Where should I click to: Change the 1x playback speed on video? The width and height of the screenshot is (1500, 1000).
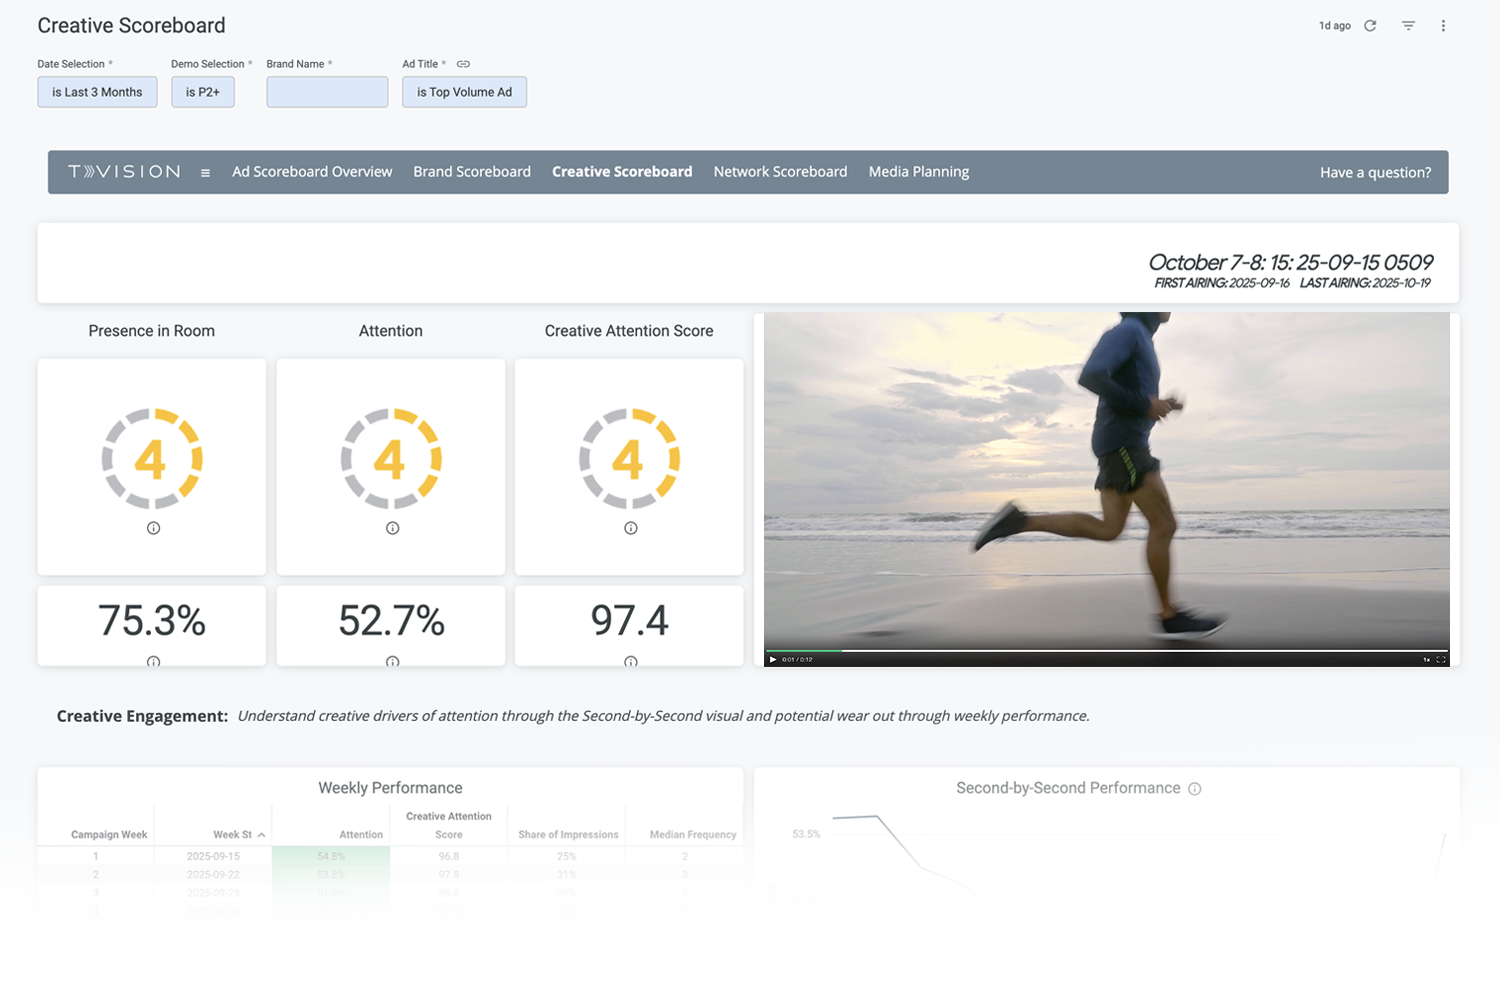point(1426,660)
